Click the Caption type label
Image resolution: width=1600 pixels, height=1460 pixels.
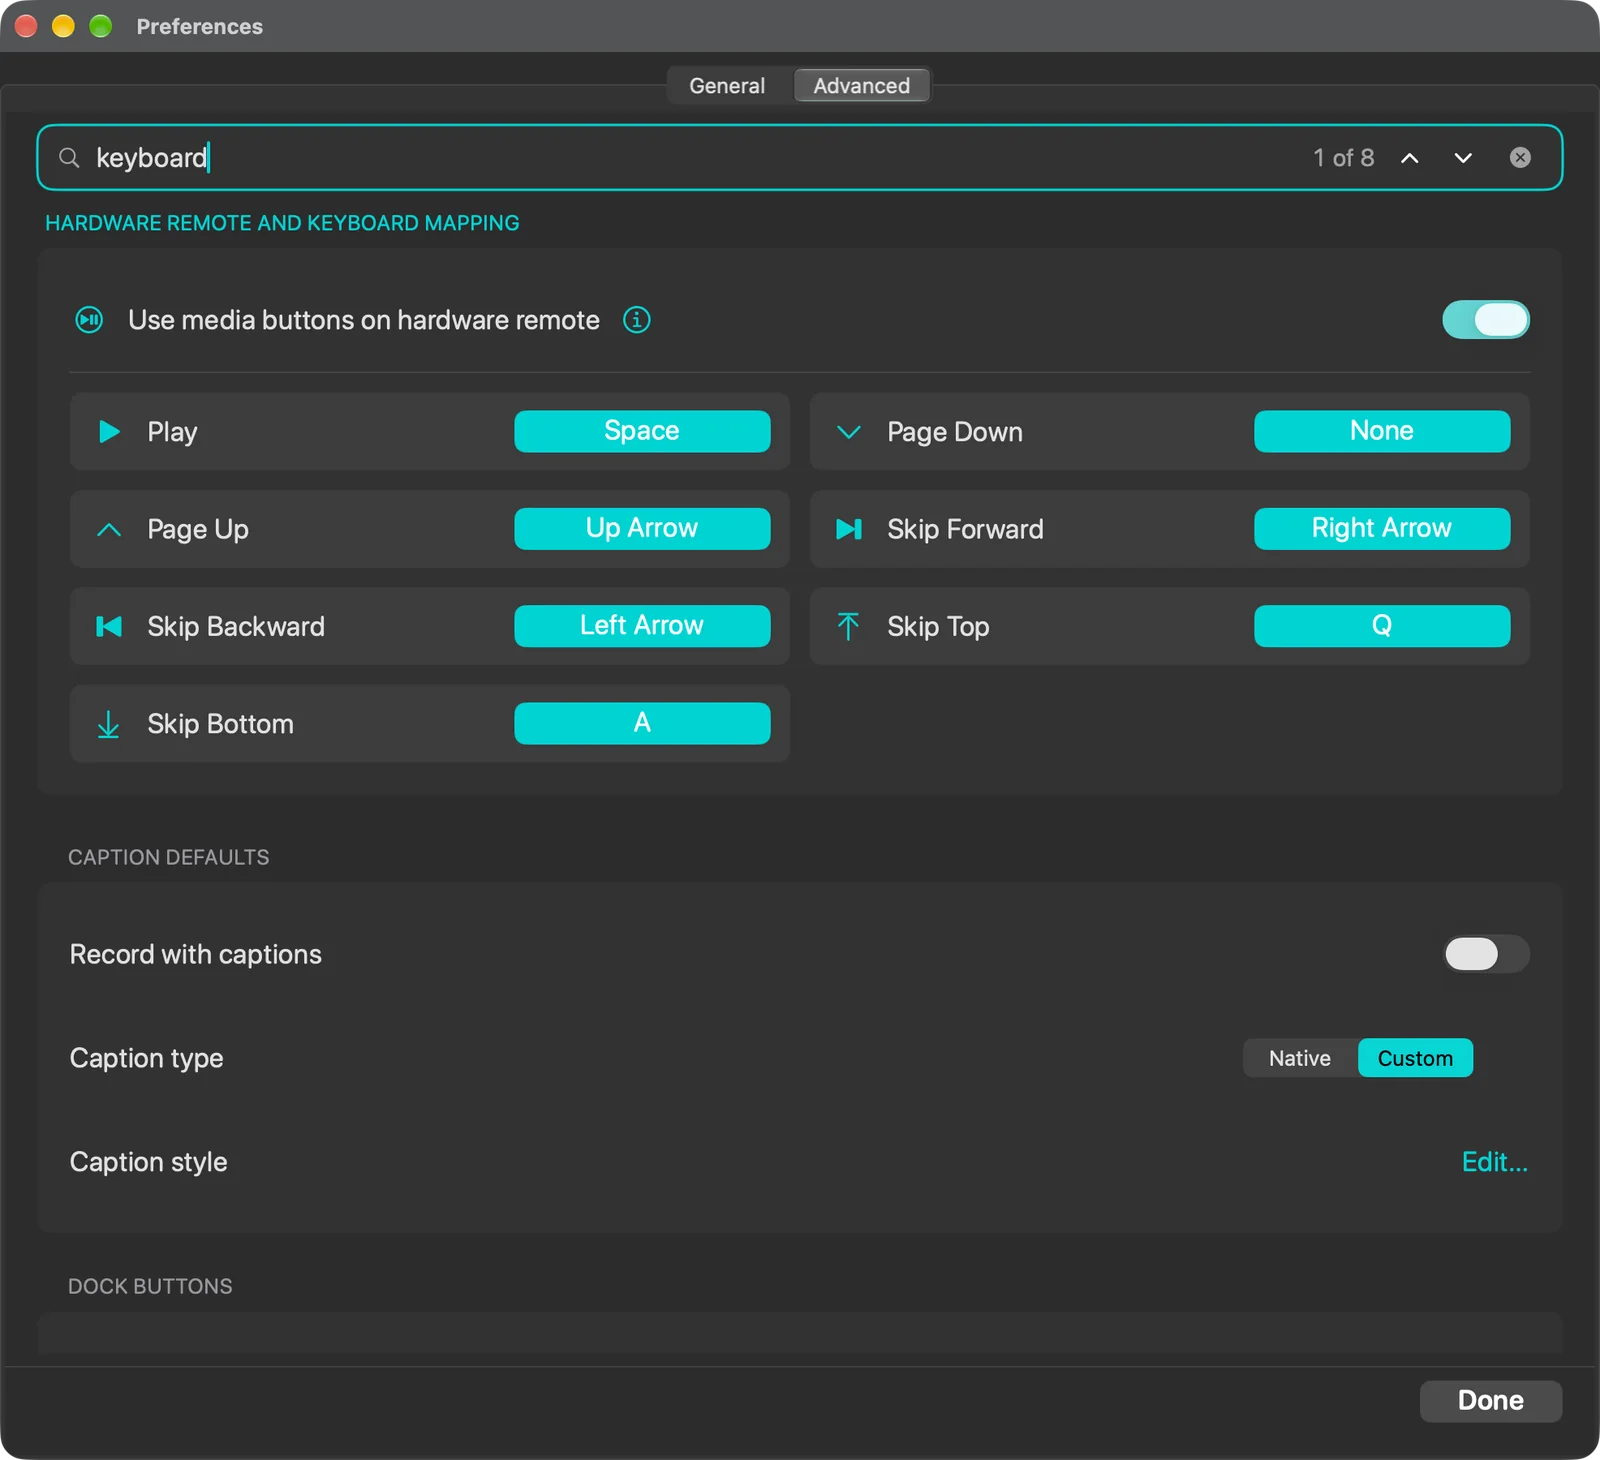tap(146, 1058)
